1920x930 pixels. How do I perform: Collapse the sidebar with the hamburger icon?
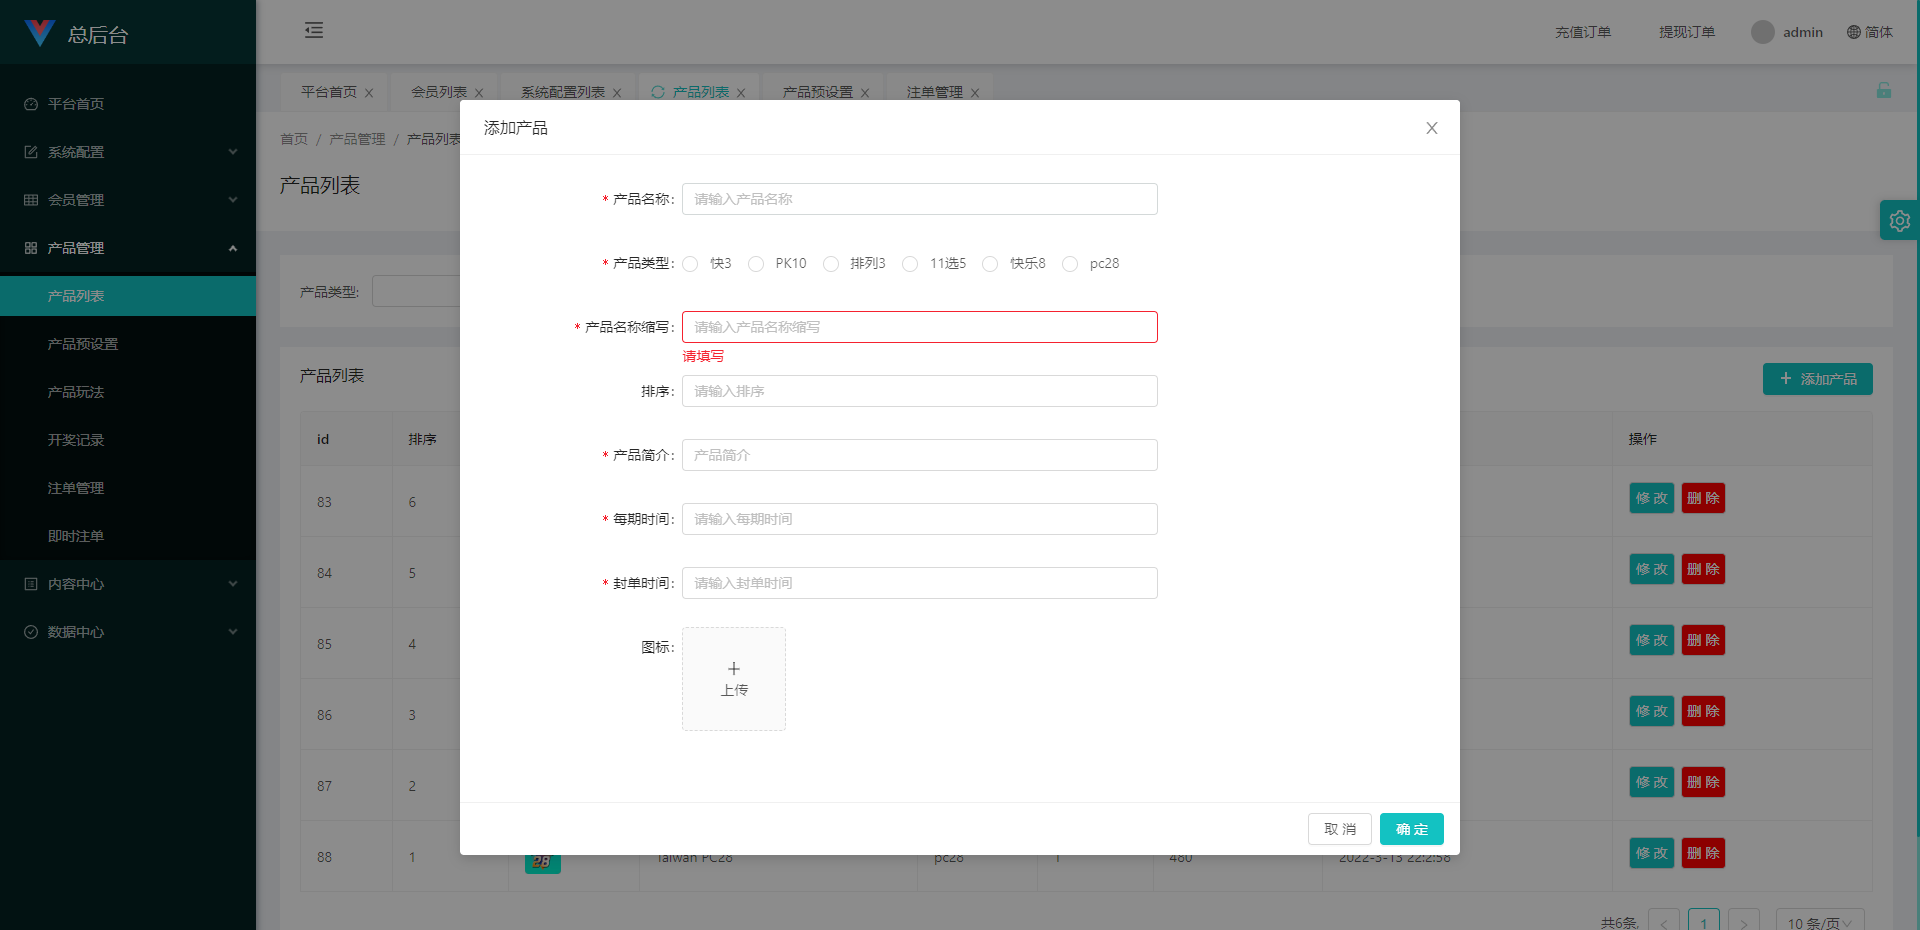[x=313, y=31]
